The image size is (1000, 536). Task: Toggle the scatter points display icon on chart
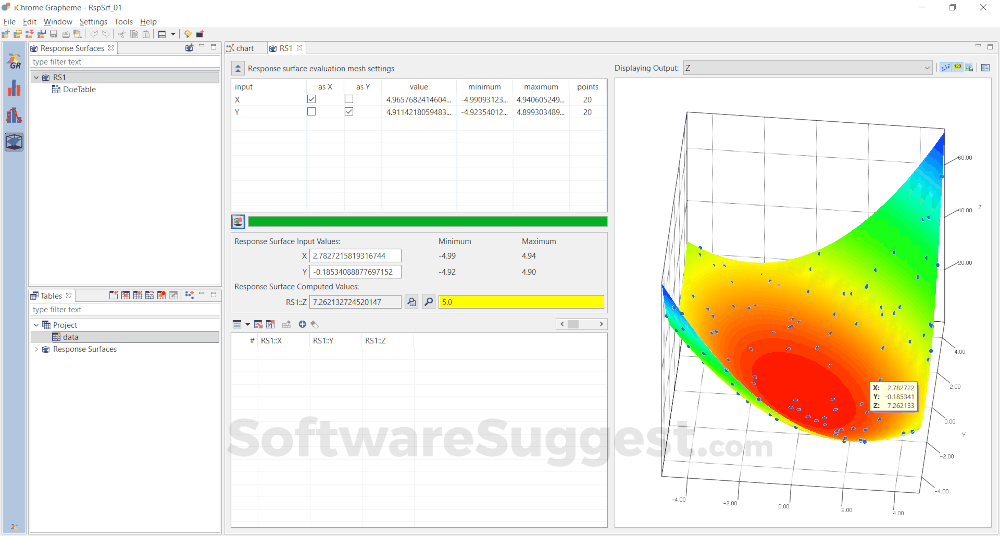click(946, 68)
